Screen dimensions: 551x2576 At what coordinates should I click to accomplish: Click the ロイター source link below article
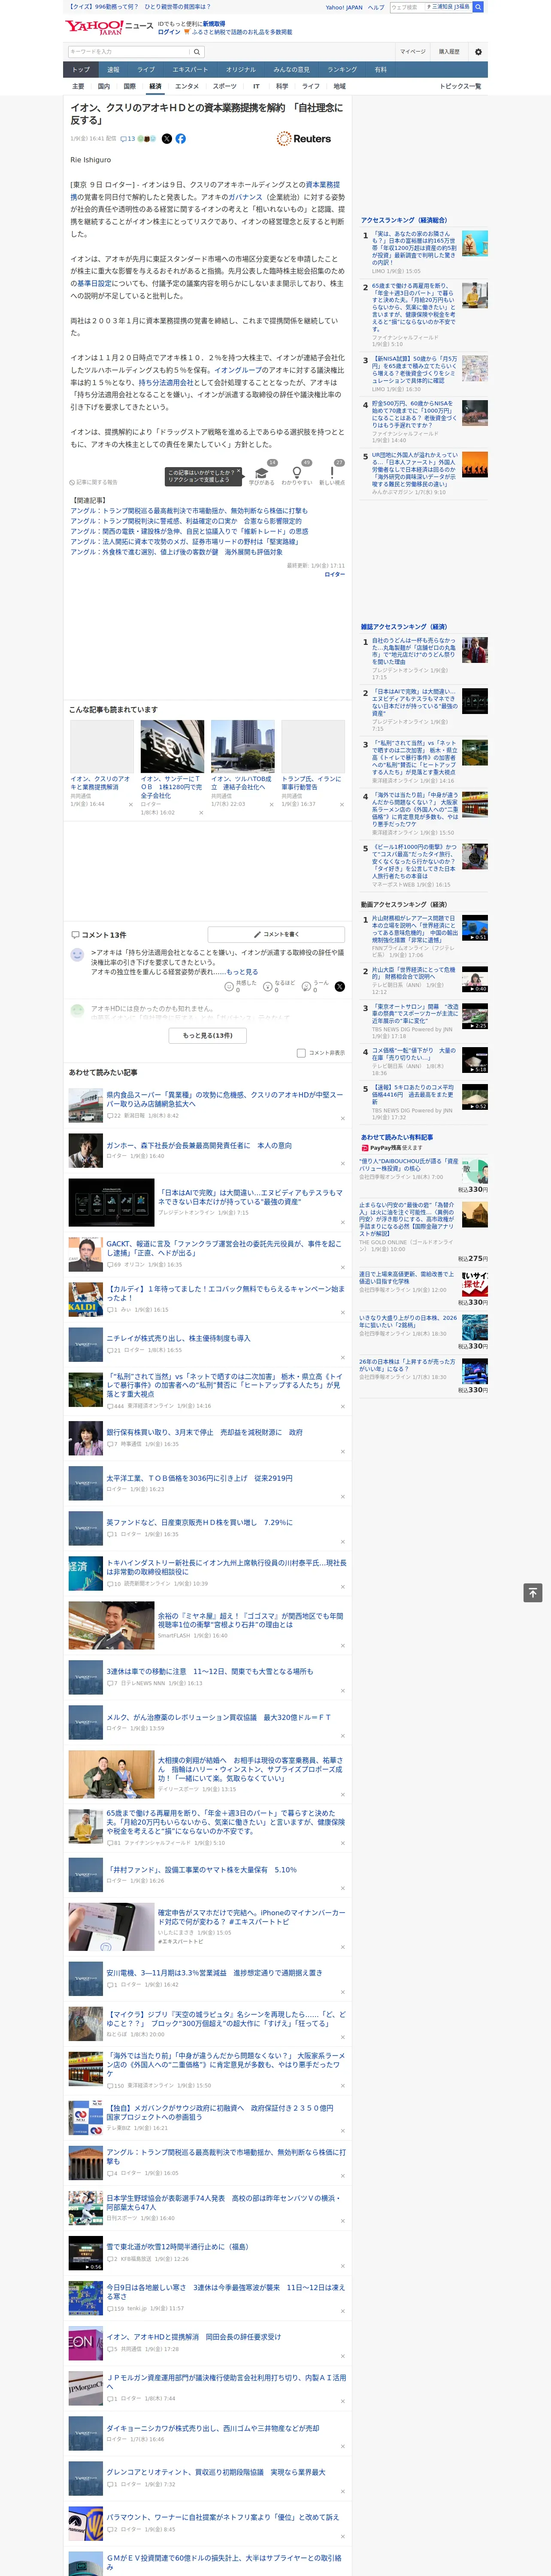[335, 575]
